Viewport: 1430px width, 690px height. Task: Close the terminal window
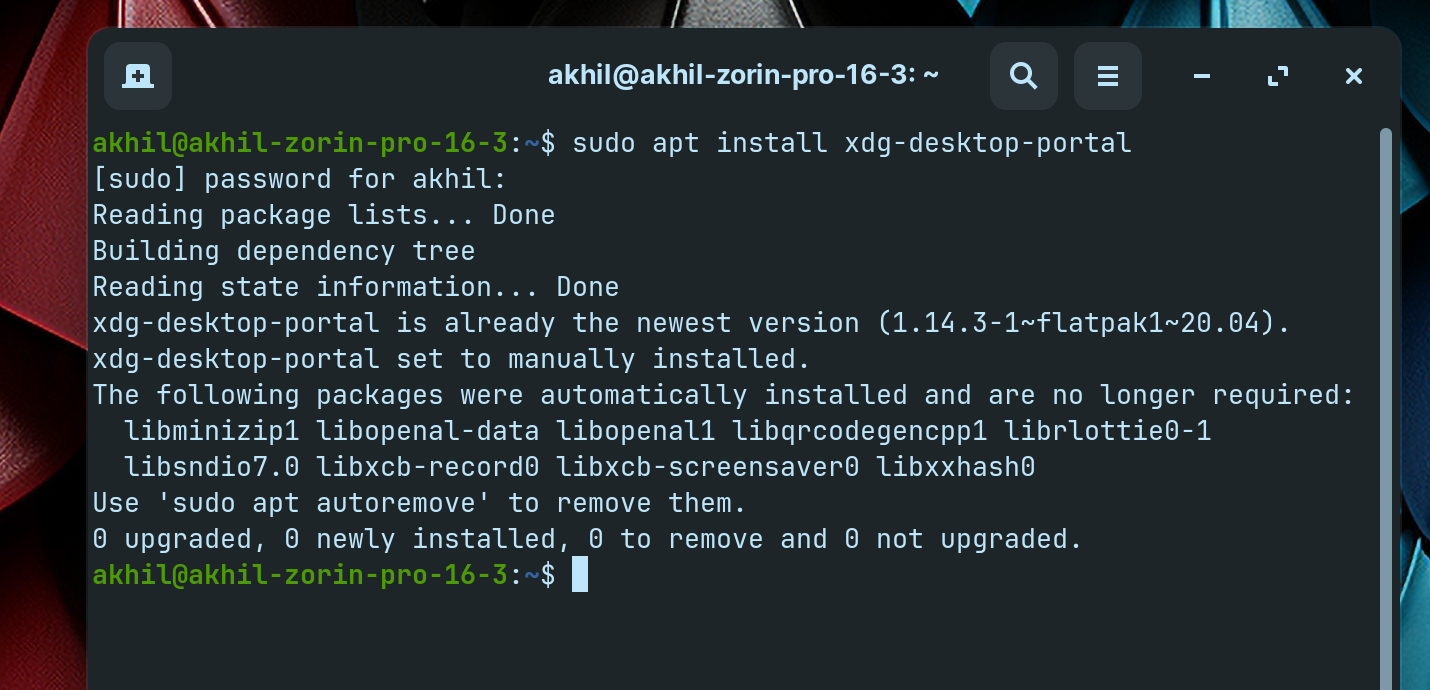(x=1353, y=76)
